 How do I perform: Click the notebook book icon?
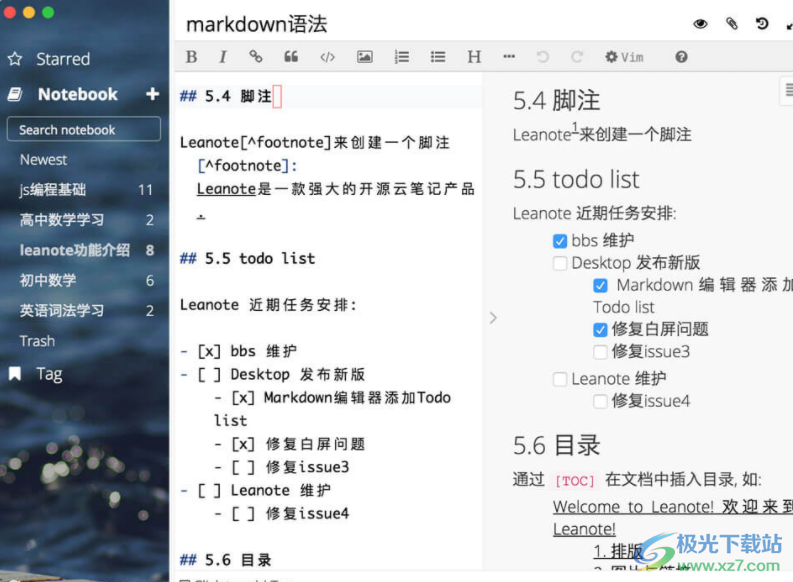[15, 94]
